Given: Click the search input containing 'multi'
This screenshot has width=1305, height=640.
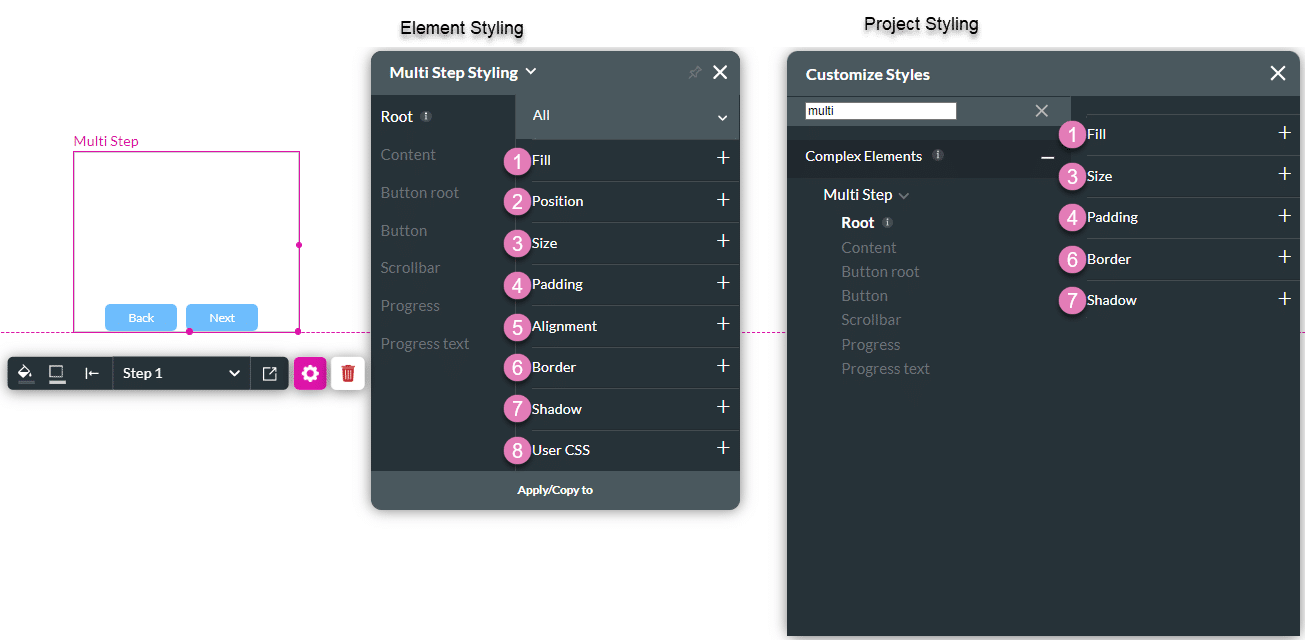Looking at the screenshot, I should pos(880,111).
